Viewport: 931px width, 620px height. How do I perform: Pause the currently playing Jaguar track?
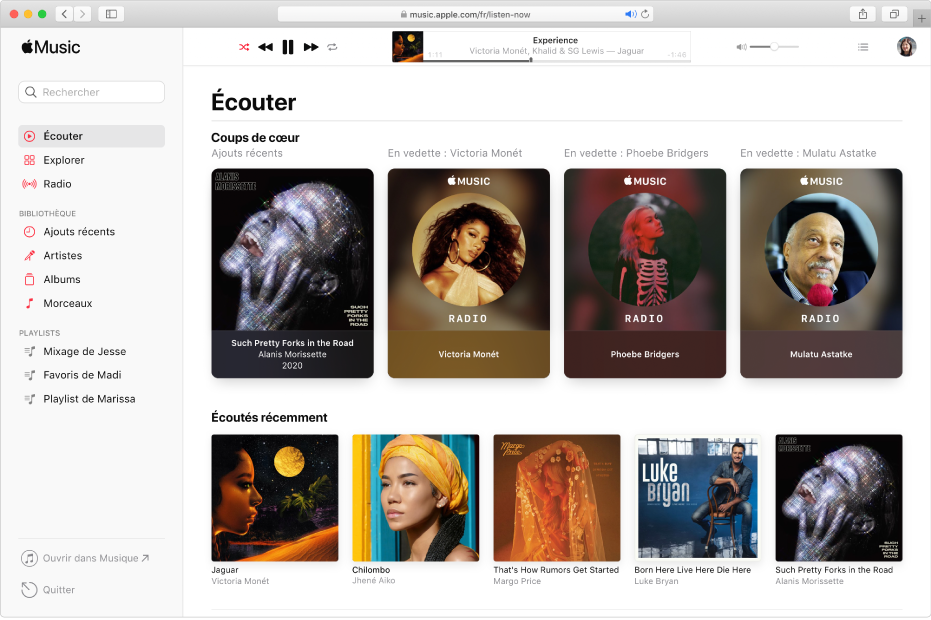[288, 46]
